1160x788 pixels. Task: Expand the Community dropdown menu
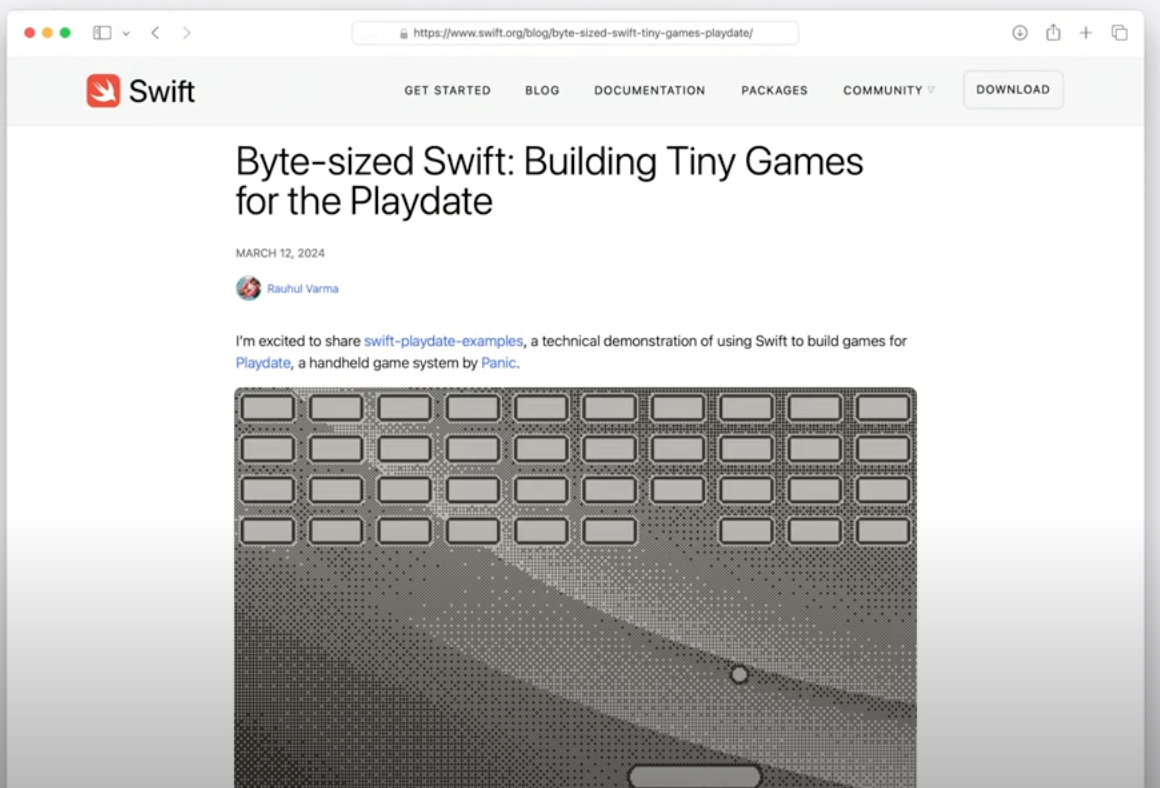[x=888, y=90]
